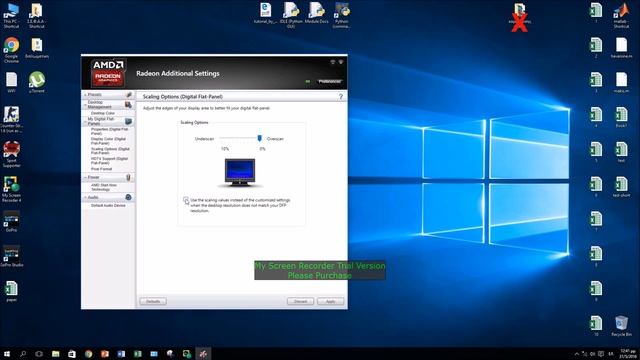640x360 pixels.
Task: Click the Power section icon in sidebar
Action: pyautogui.click(x=128, y=177)
